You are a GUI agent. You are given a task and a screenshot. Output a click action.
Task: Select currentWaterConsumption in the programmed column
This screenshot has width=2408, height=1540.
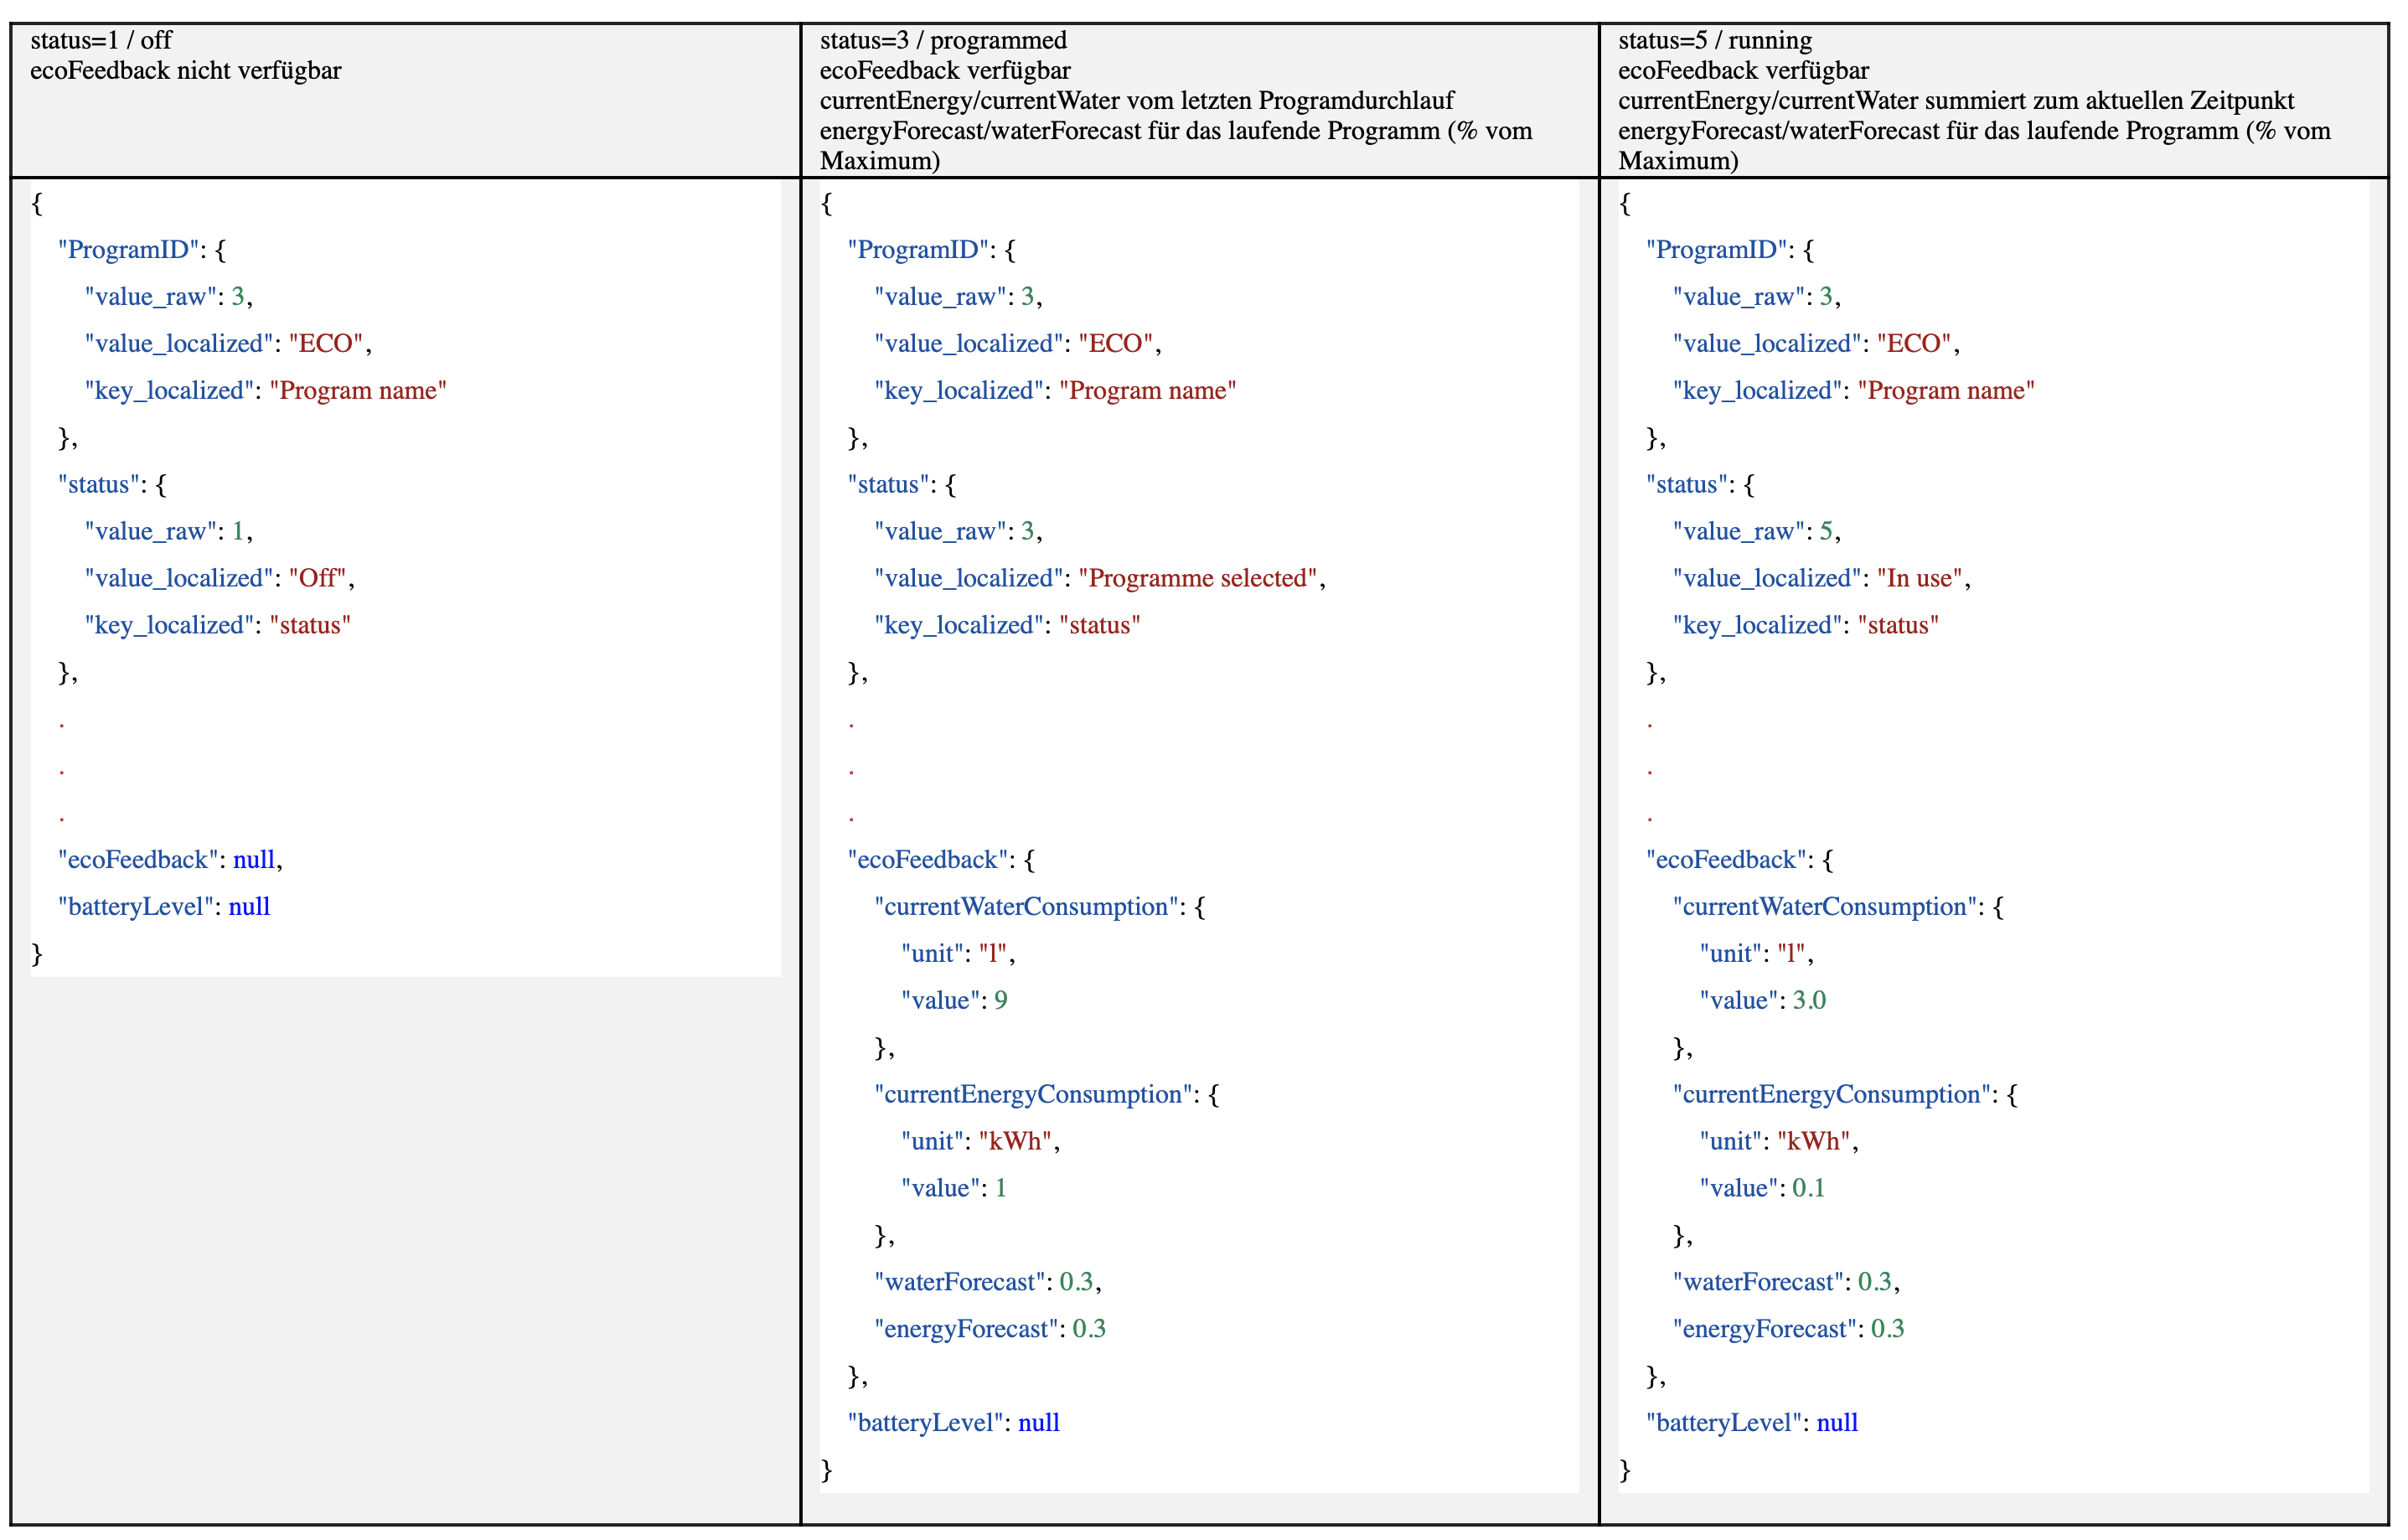(1023, 907)
